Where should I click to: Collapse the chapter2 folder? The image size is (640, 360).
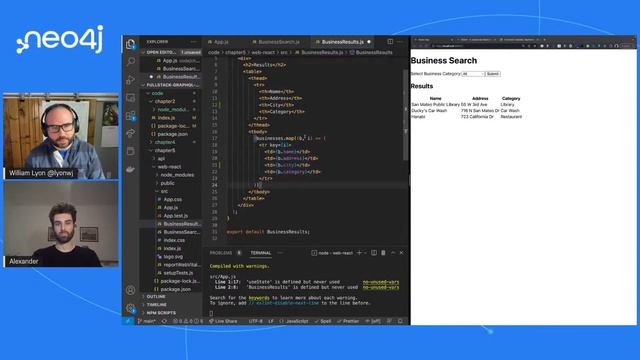tap(171, 101)
